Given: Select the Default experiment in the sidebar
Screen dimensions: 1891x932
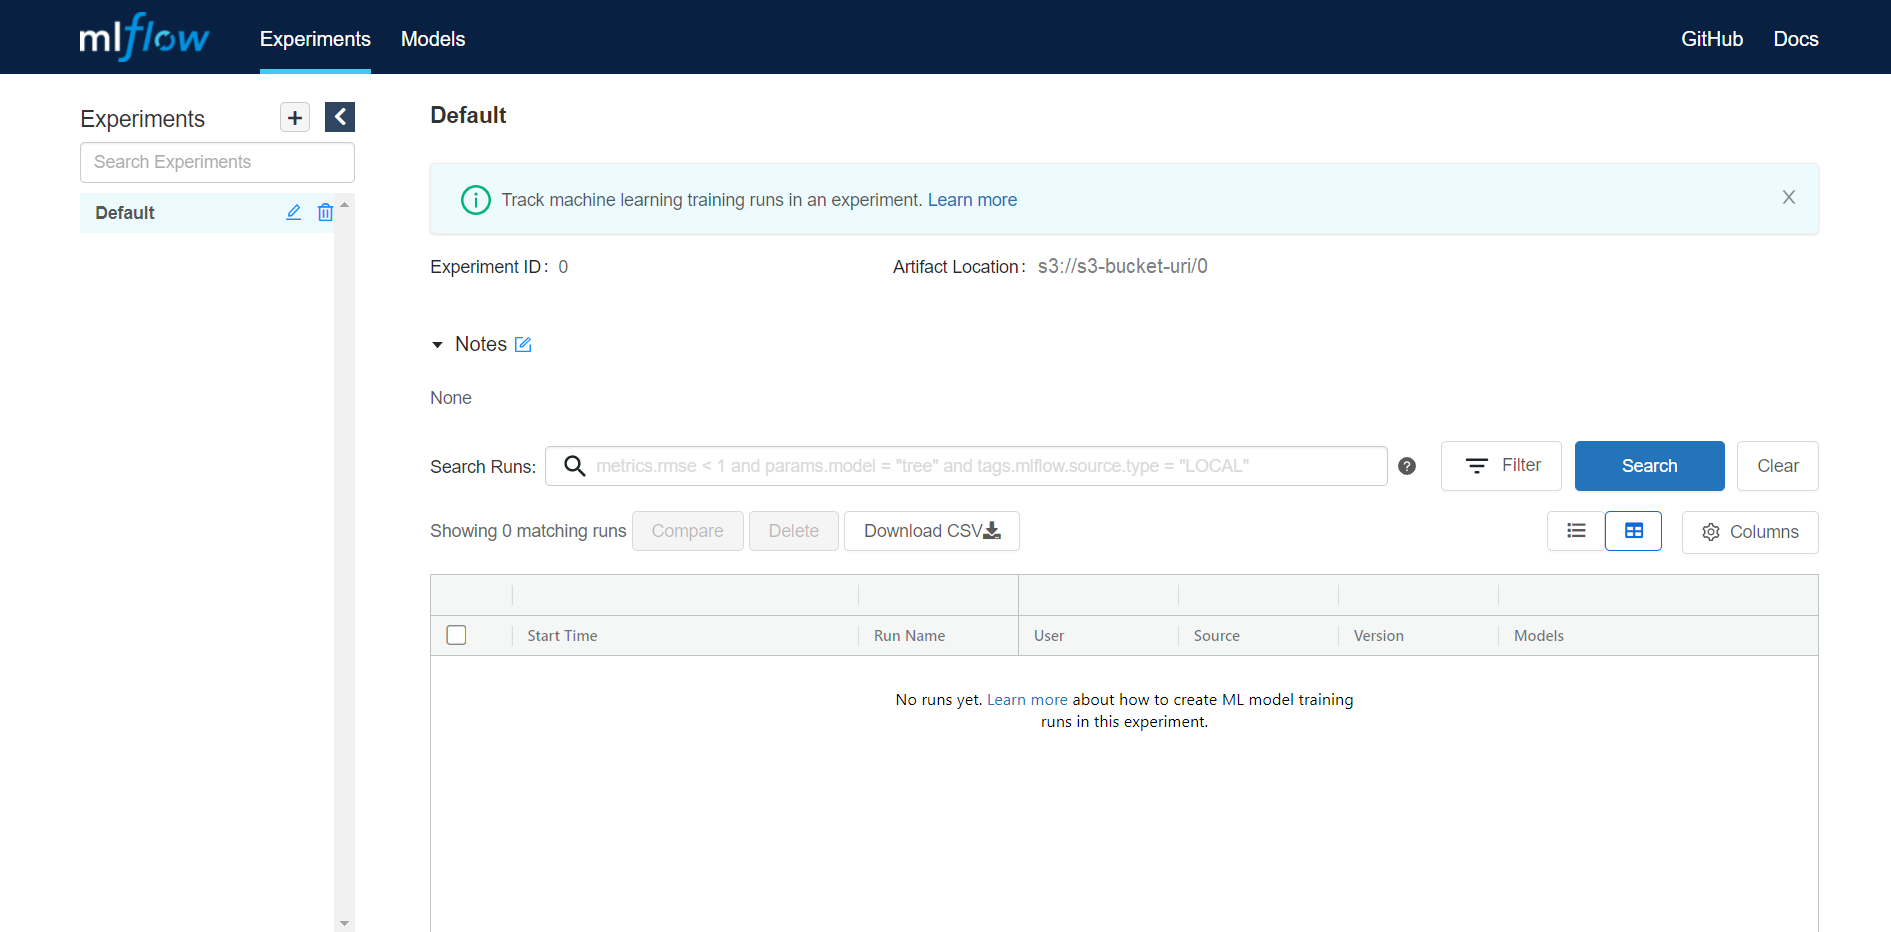Looking at the screenshot, I should (207, 213).
